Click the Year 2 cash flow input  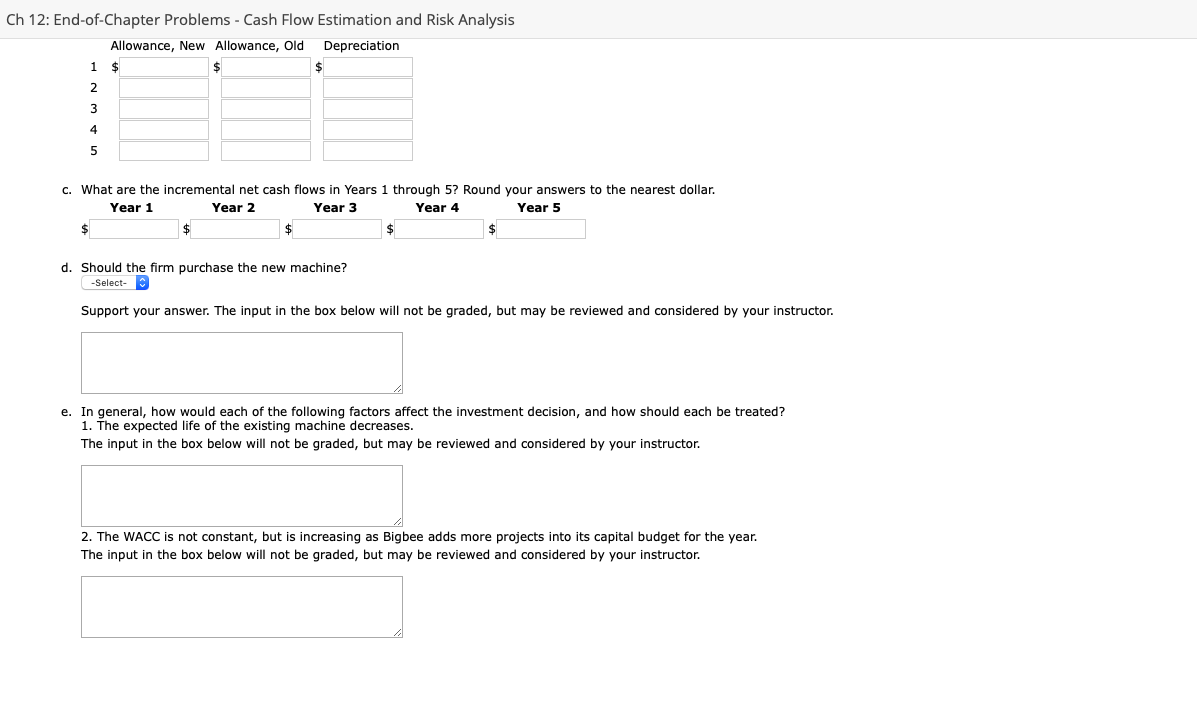[x=235, y=228]
